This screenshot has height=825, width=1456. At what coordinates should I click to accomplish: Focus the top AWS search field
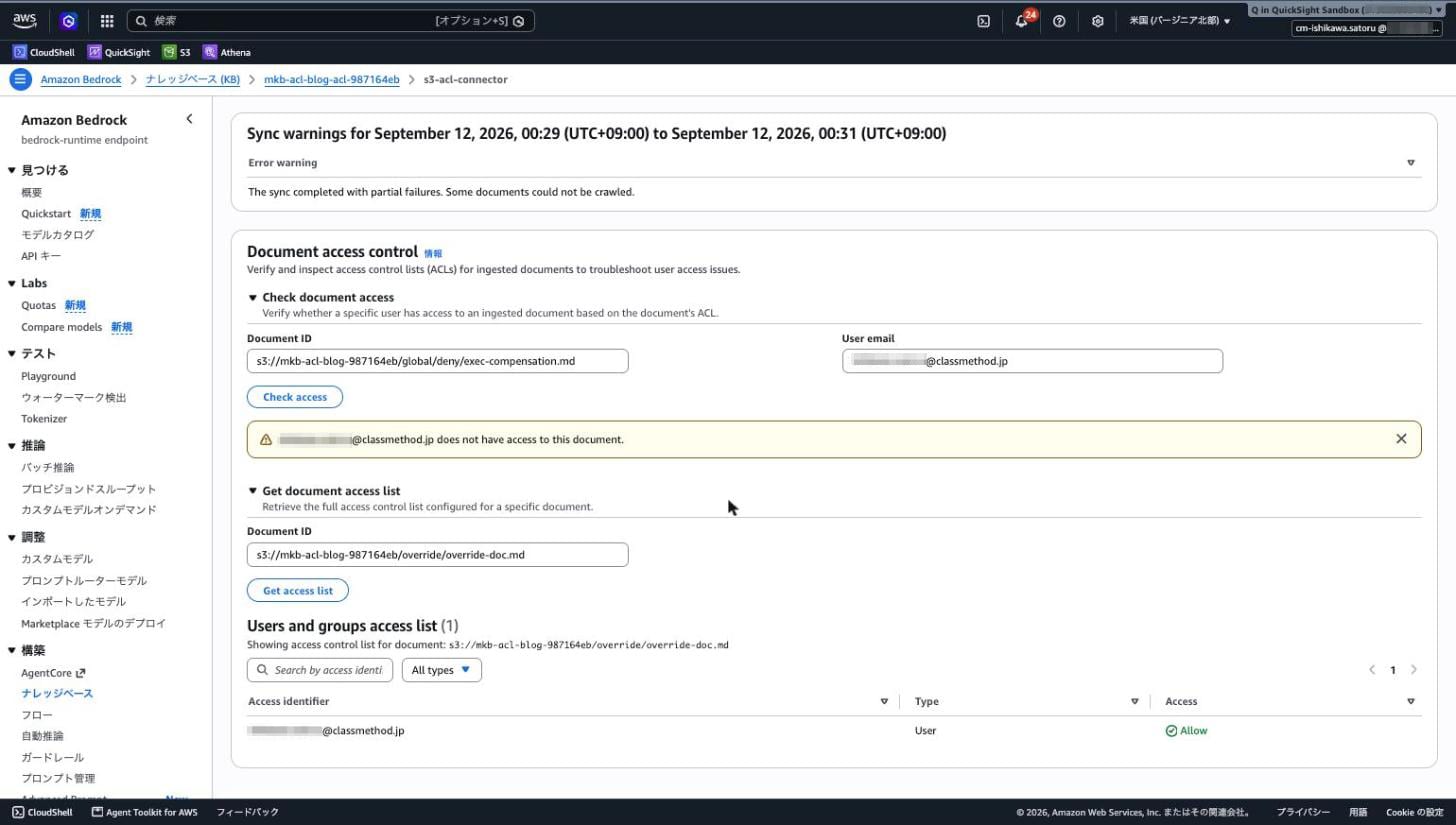click(331, 21)
